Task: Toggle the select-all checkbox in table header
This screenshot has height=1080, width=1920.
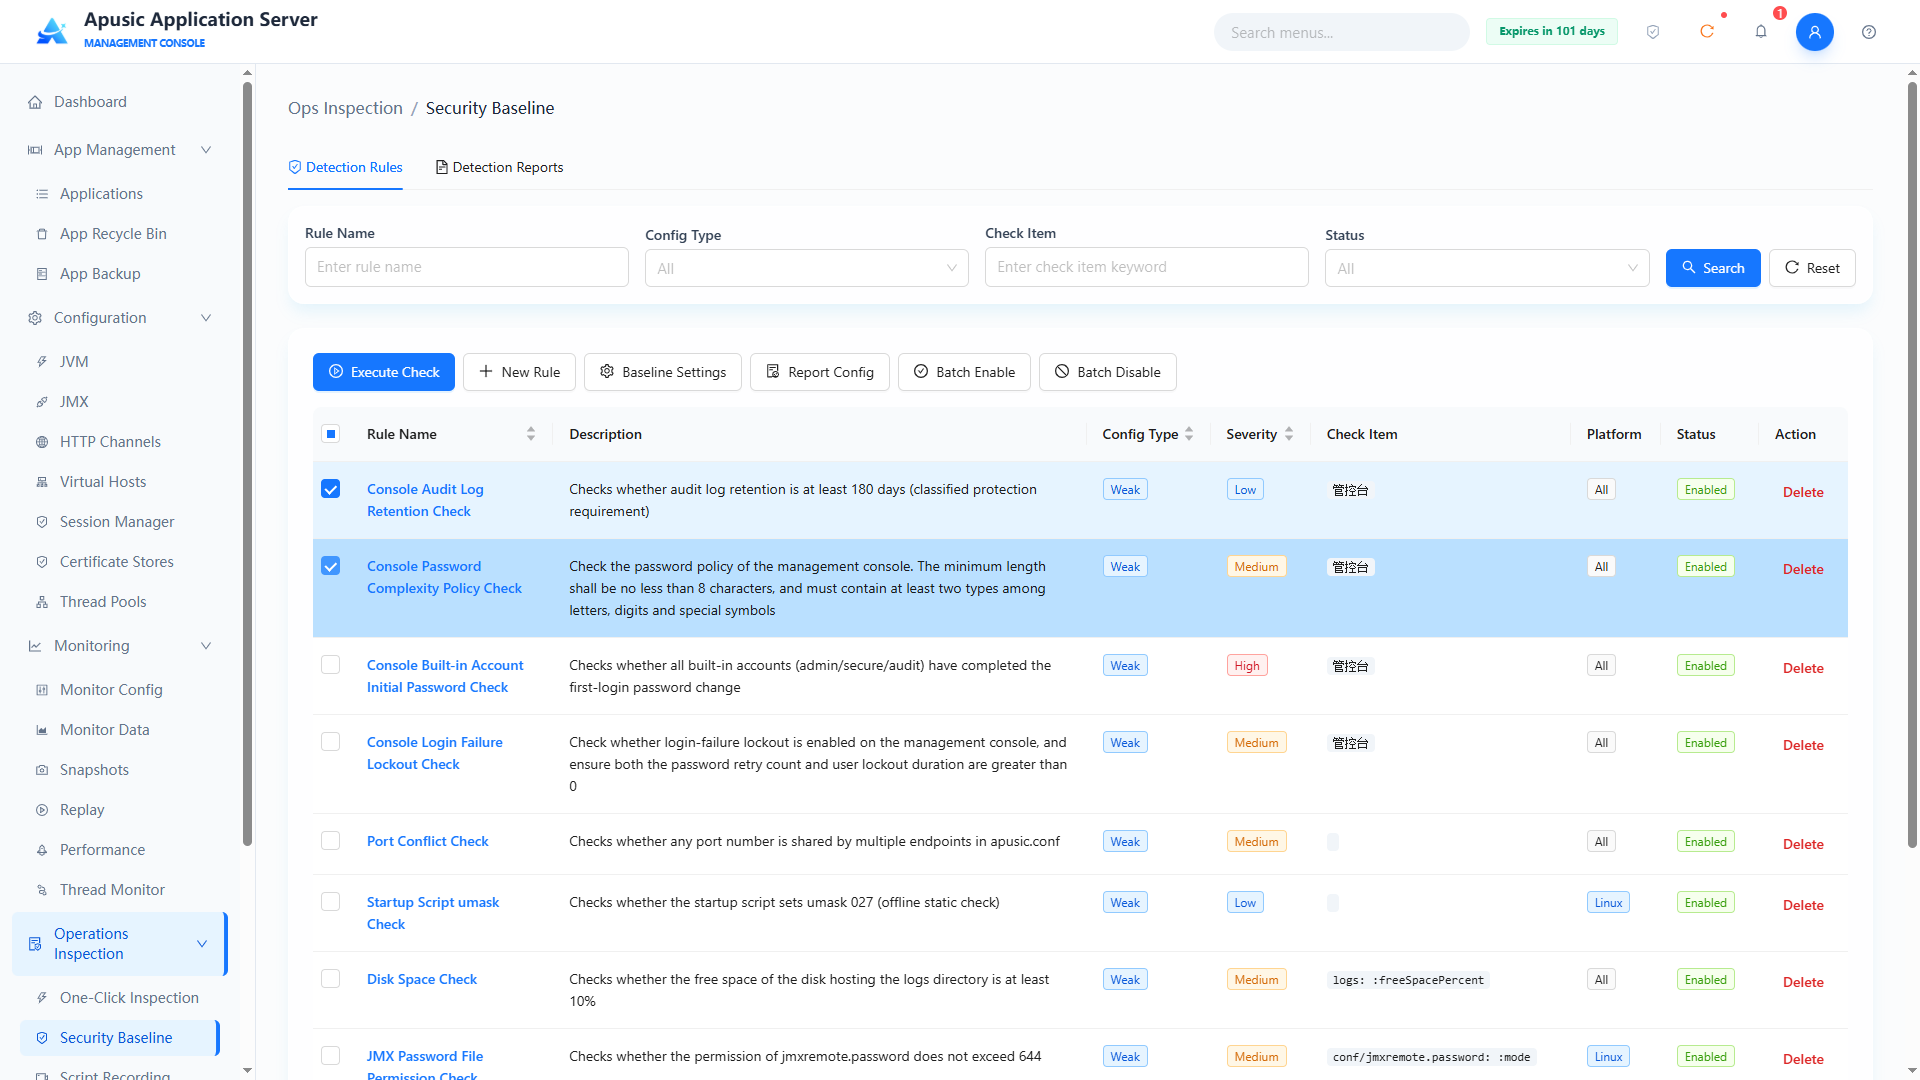Action: [x=331, y=434]
